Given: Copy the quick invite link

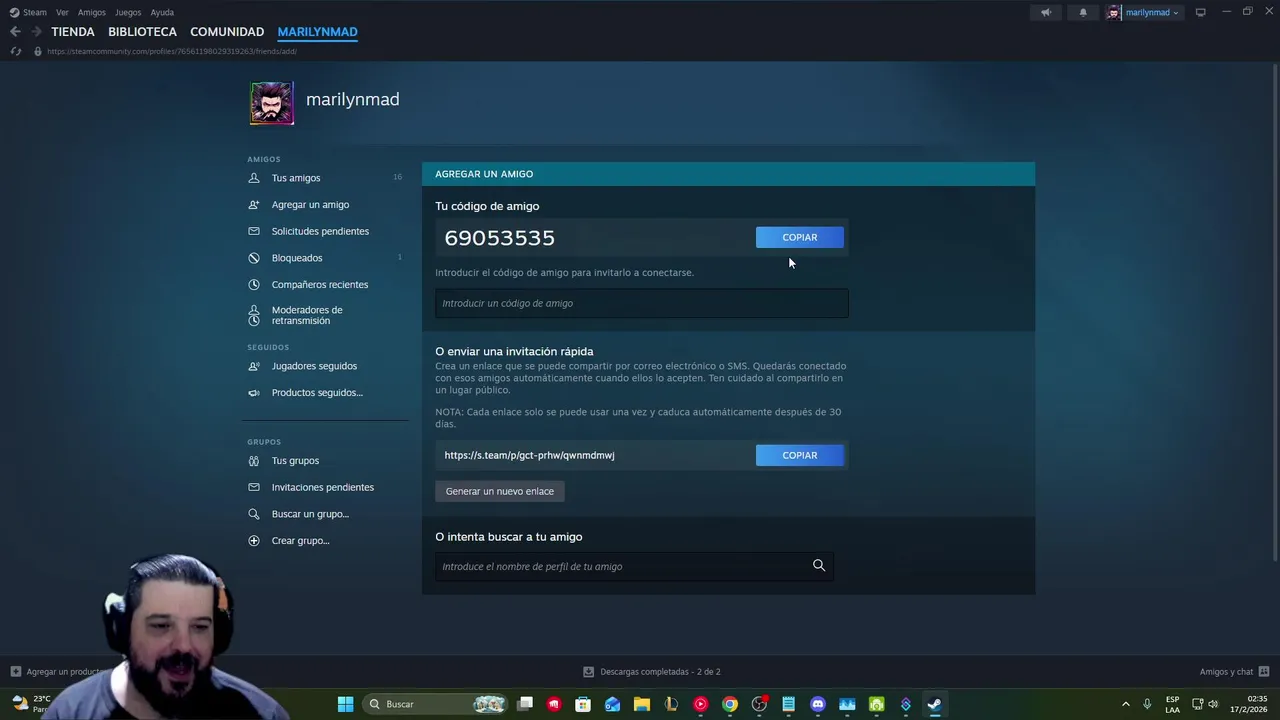Looking at the screenshot, I should click(x=800, y=455).
